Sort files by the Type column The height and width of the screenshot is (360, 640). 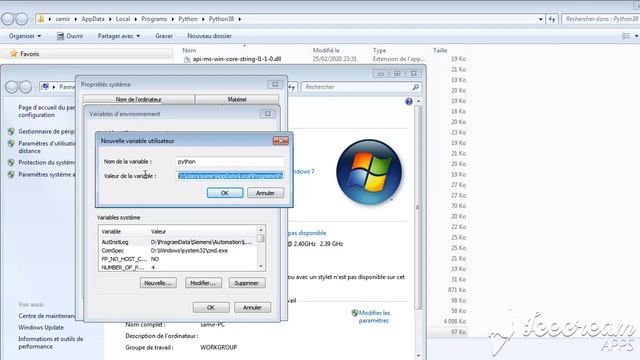tap(380, 50)
